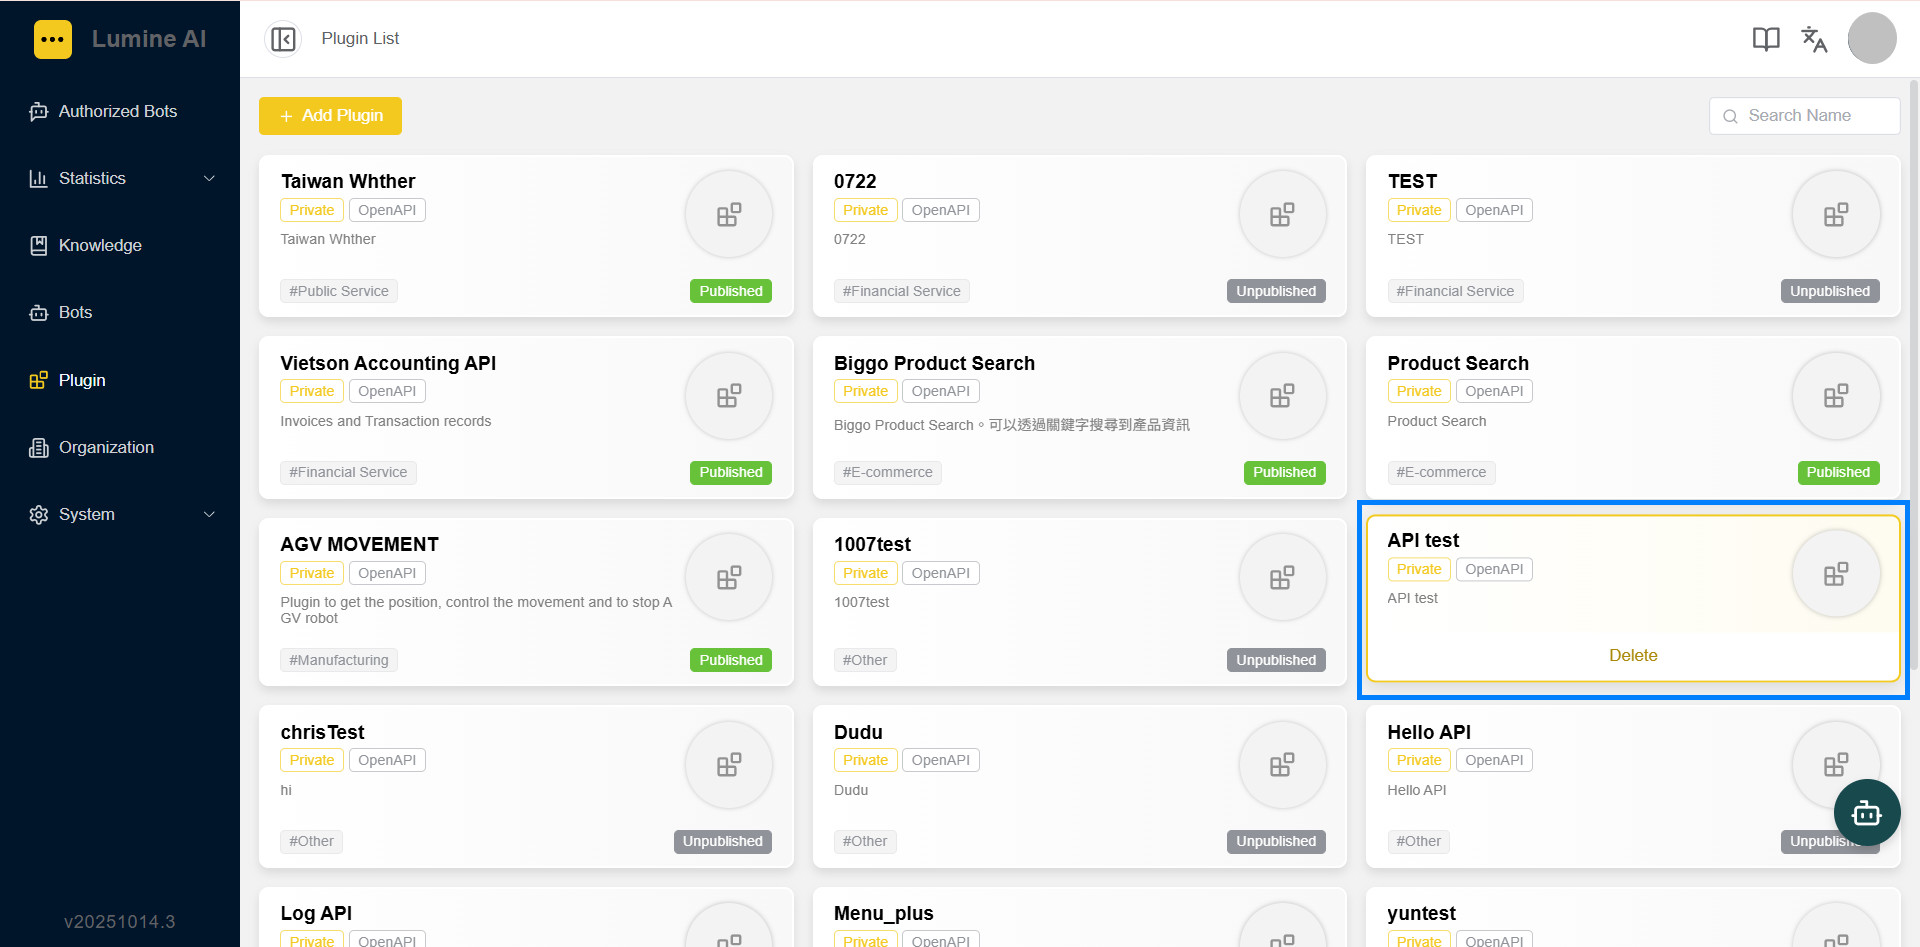1920x947 pixels.
Task: Open the documentation book icon
Action: click(x=1766, y=39)
